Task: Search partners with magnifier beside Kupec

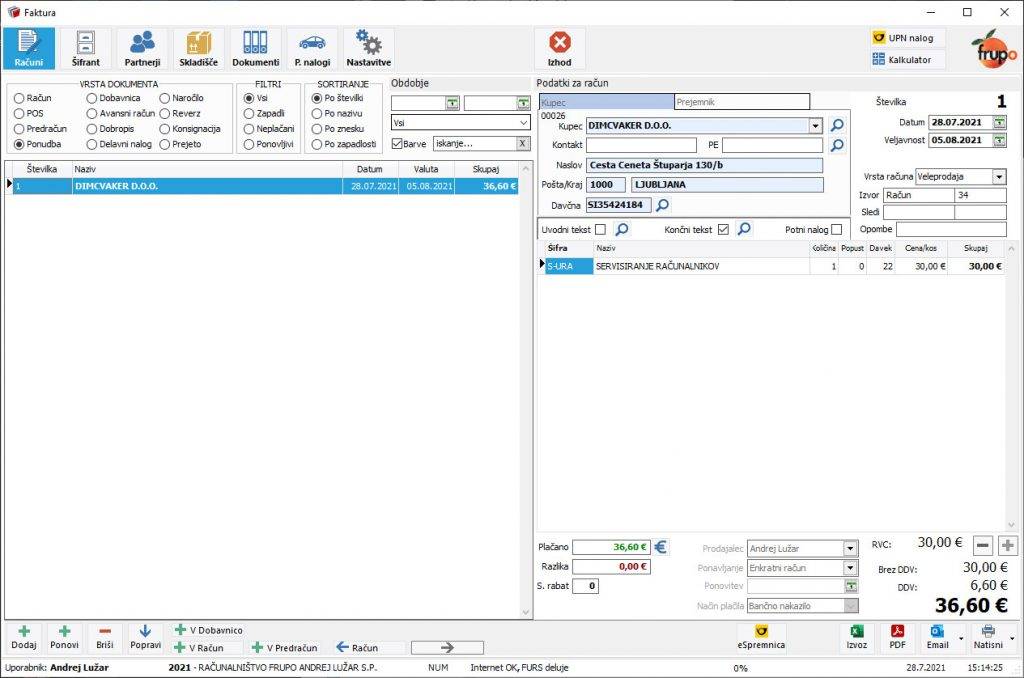Action: (837, 125)
